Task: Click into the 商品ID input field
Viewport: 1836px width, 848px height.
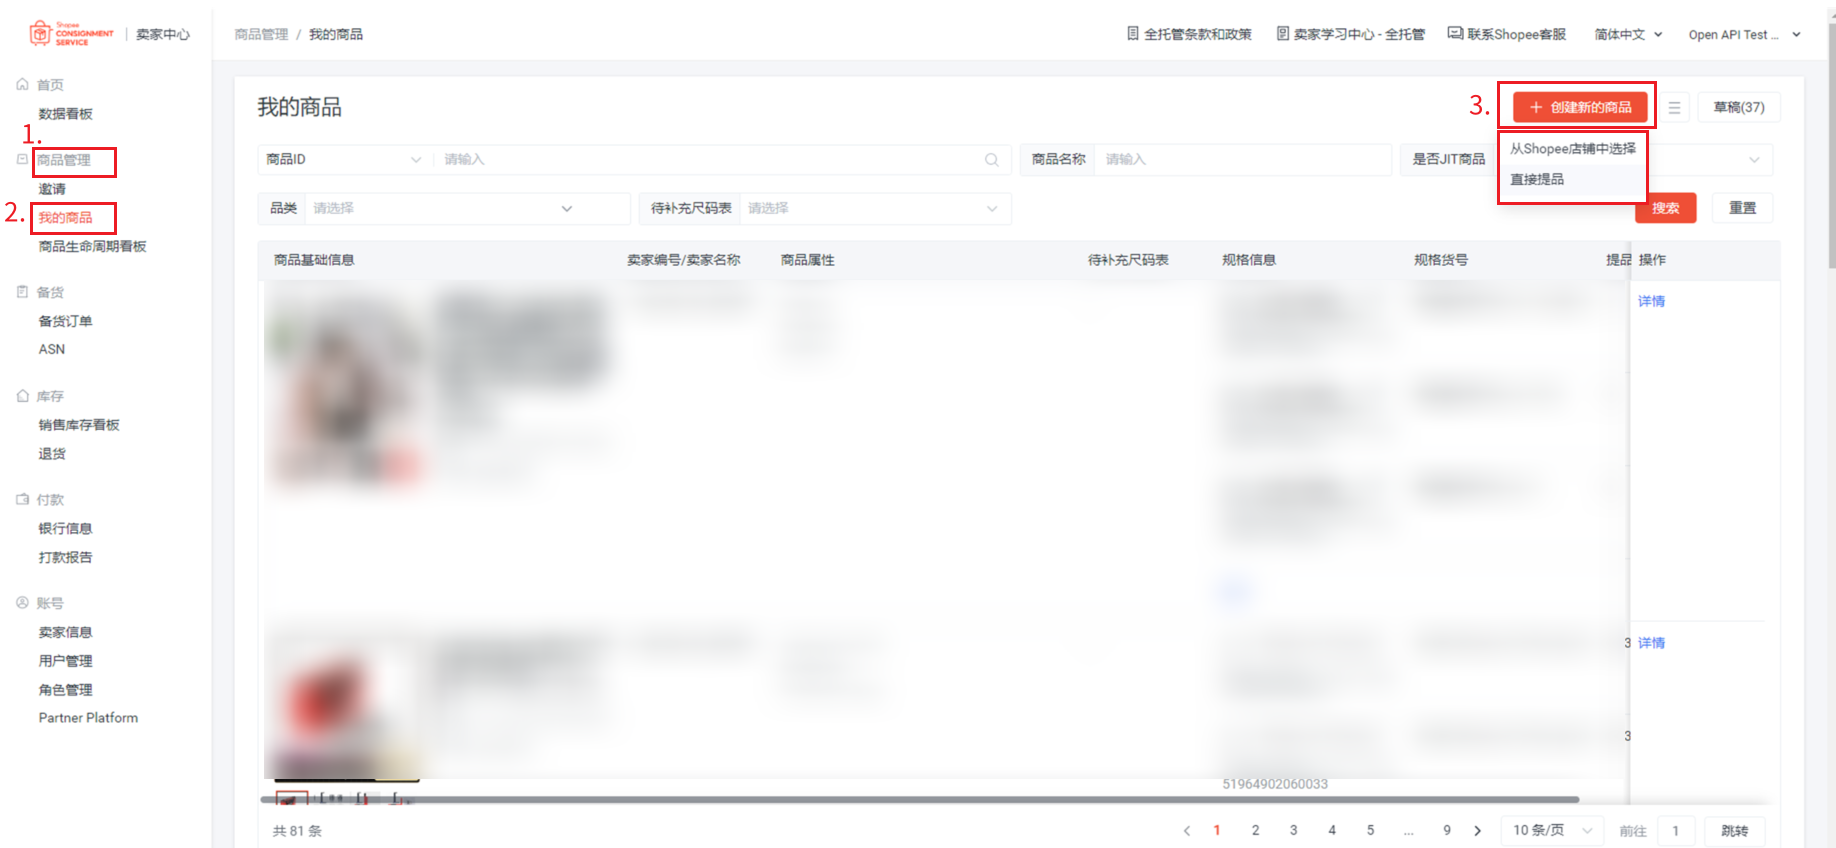Action: point(710,159)
